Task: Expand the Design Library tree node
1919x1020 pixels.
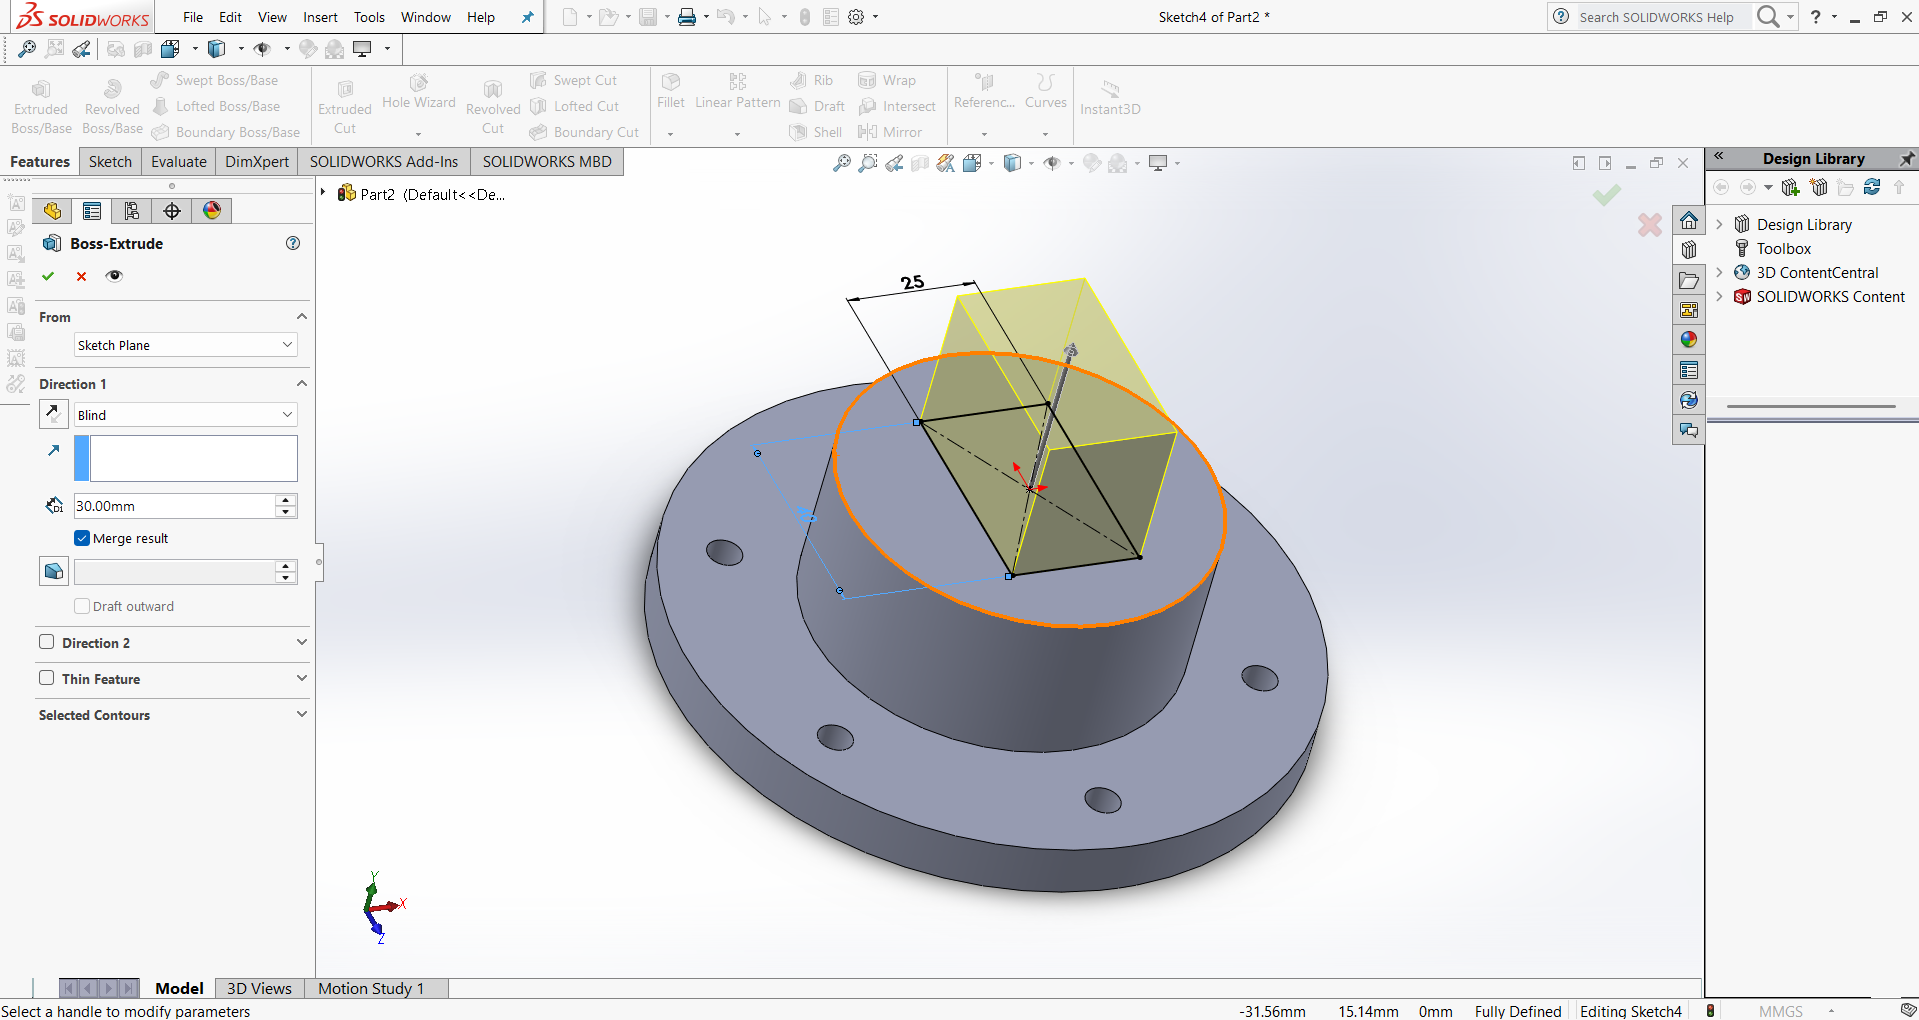Action: [1719, 224]
